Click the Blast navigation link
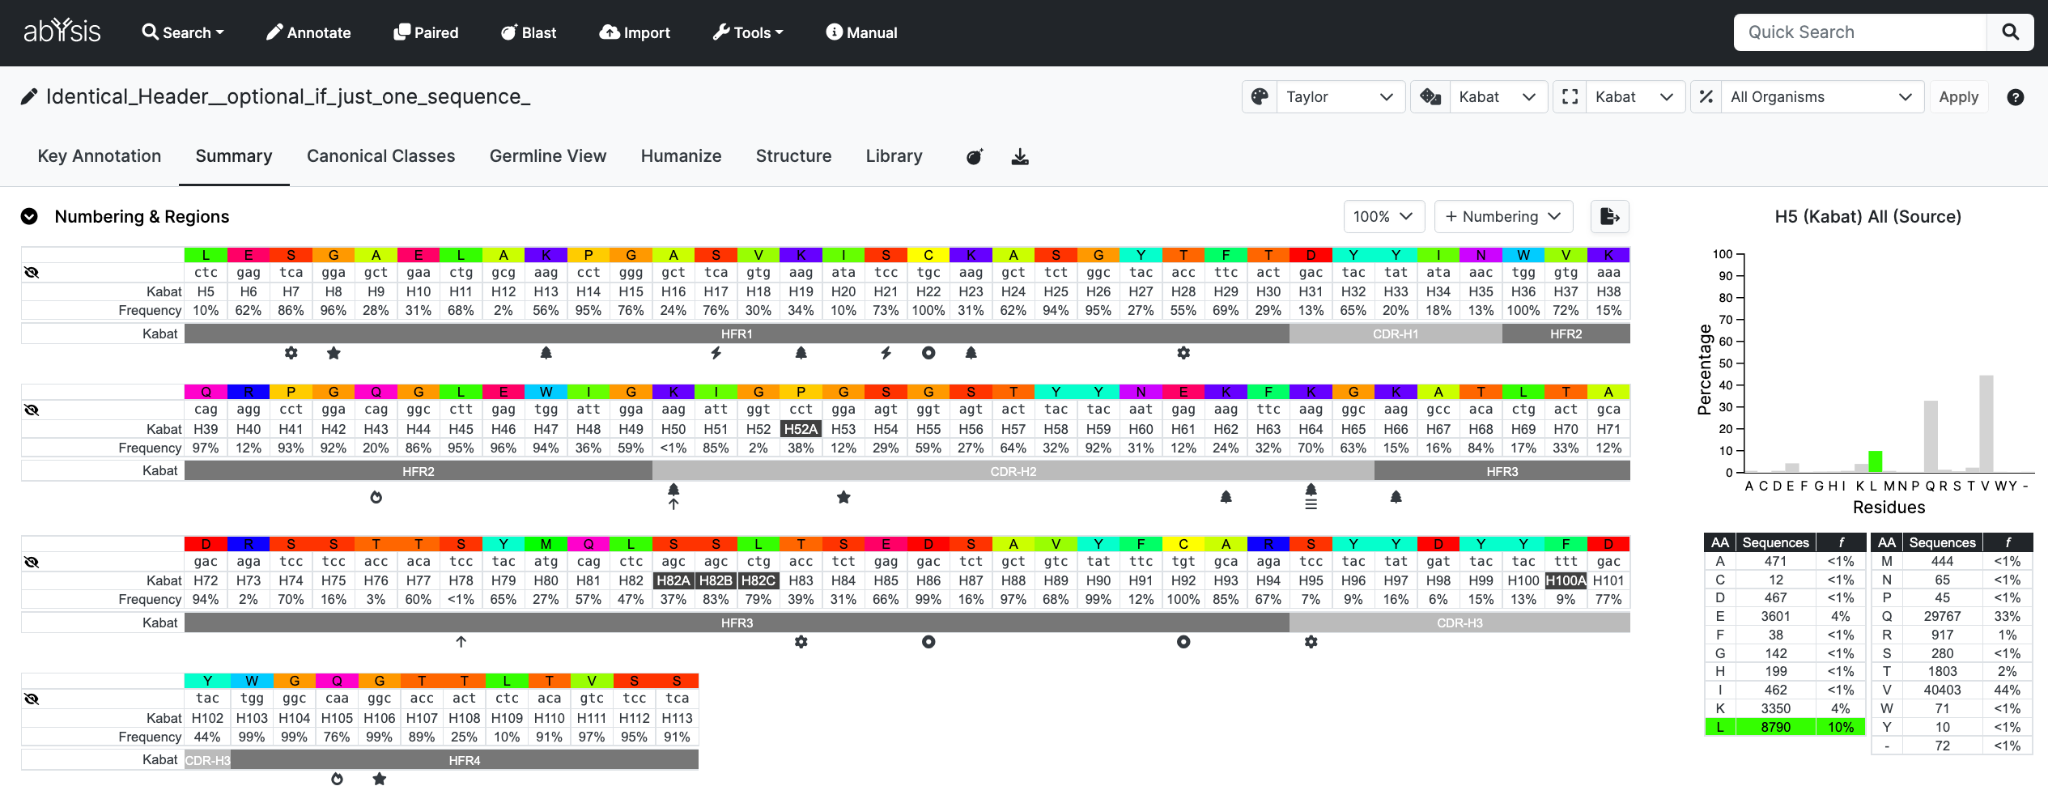The image size is (2048, 800). tap(529, 33)
